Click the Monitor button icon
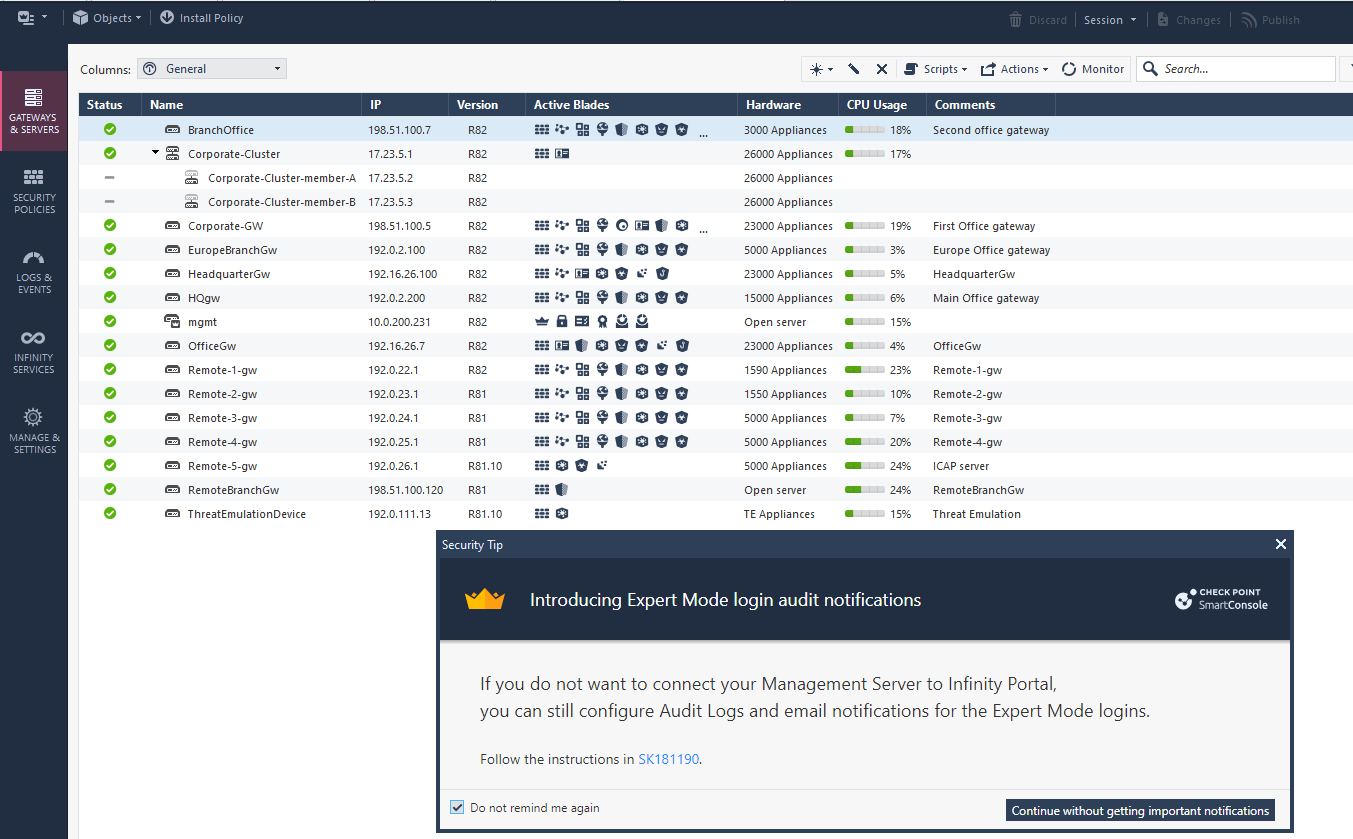Viewport: 1353px width, 839px height. tap(1069, 69)
